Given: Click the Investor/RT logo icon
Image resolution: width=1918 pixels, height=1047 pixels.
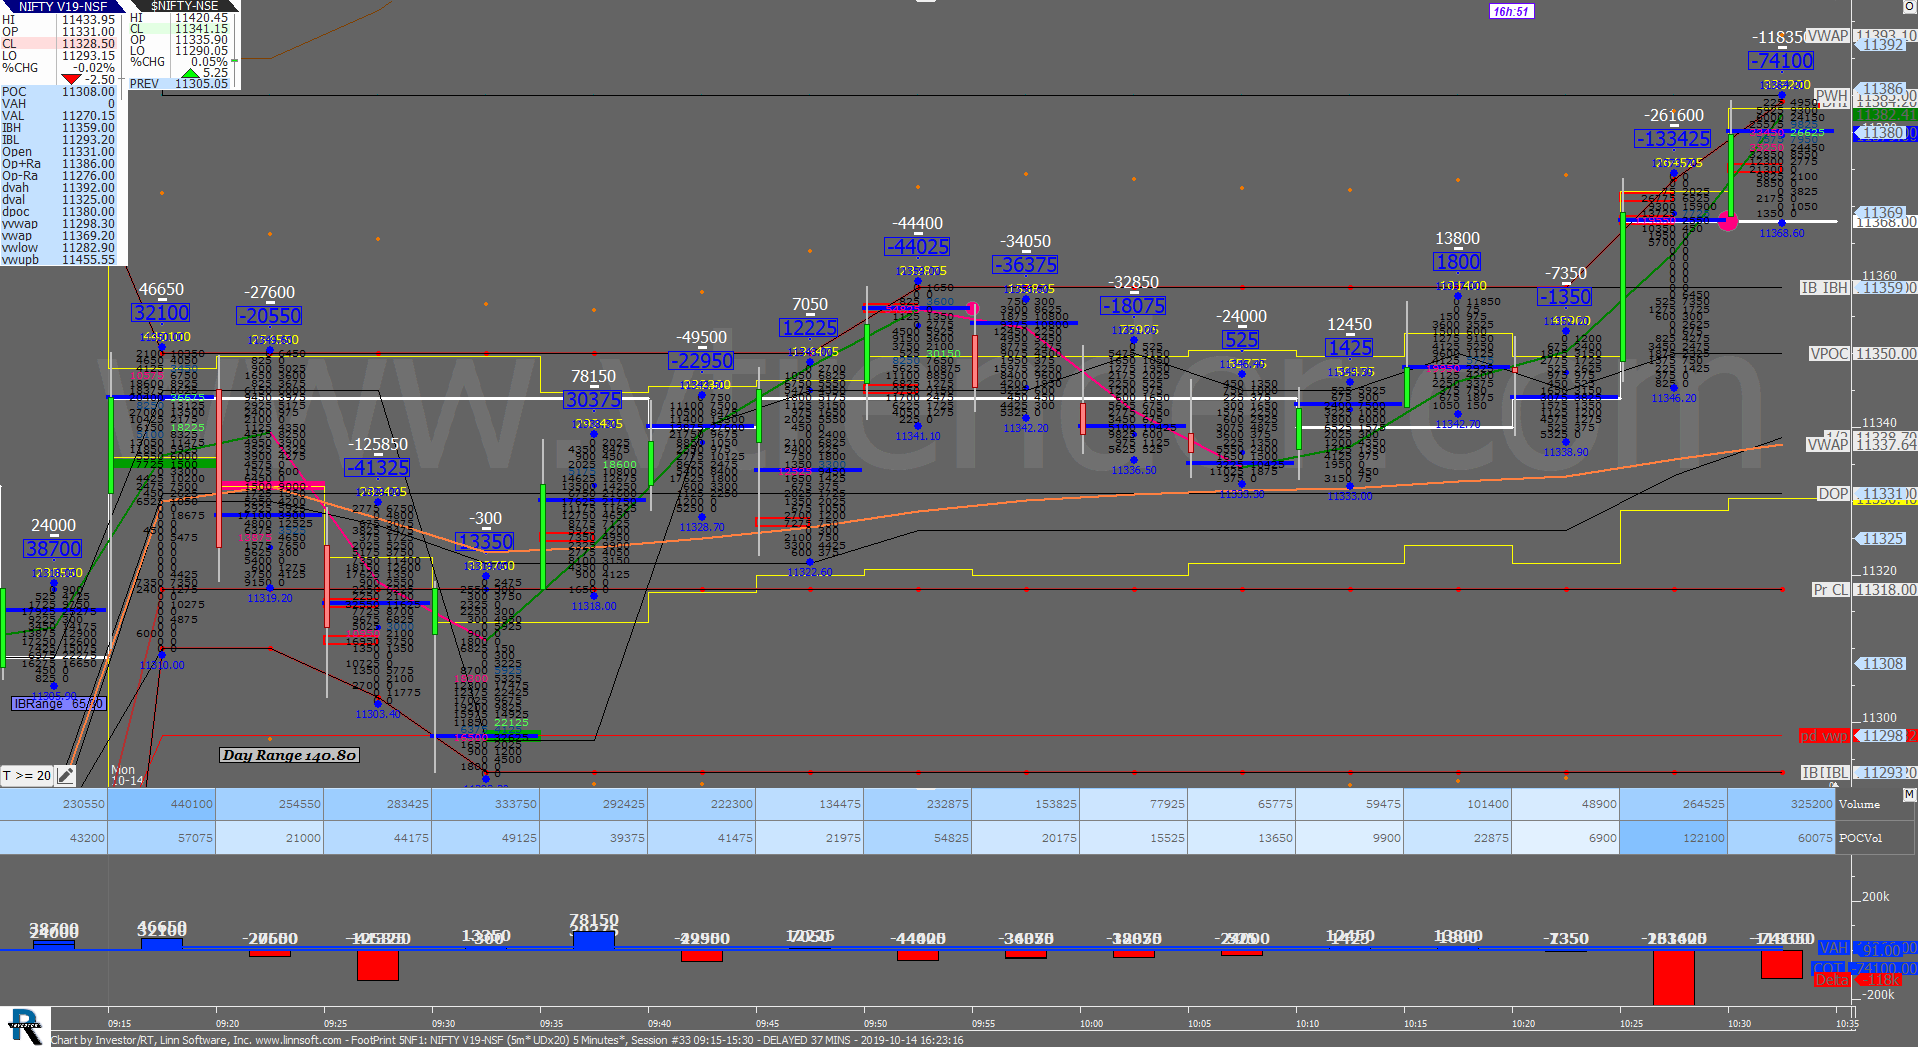Looking at the screenshot, I should (24, 1027).
